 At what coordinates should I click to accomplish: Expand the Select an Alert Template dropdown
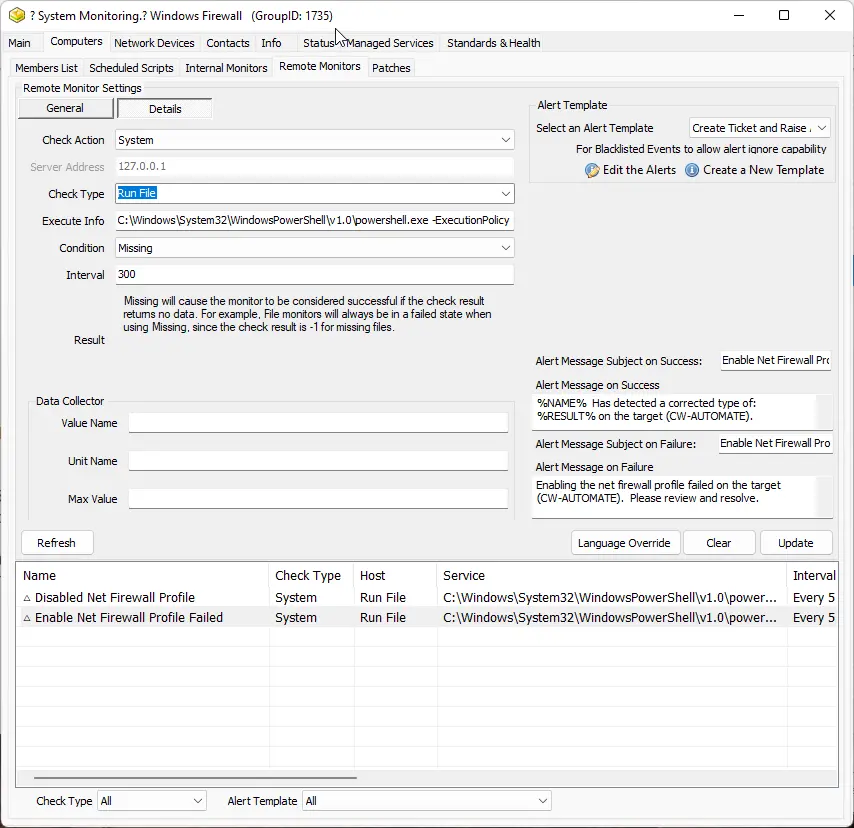pos(822,128)
